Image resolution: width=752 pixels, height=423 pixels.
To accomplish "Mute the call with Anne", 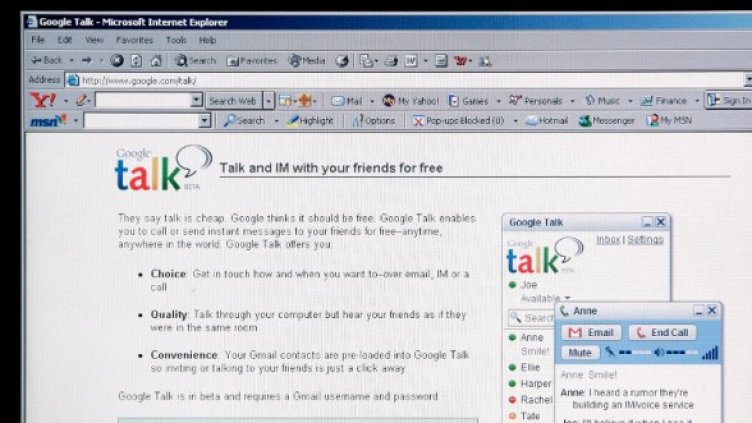I will [579, 353].
